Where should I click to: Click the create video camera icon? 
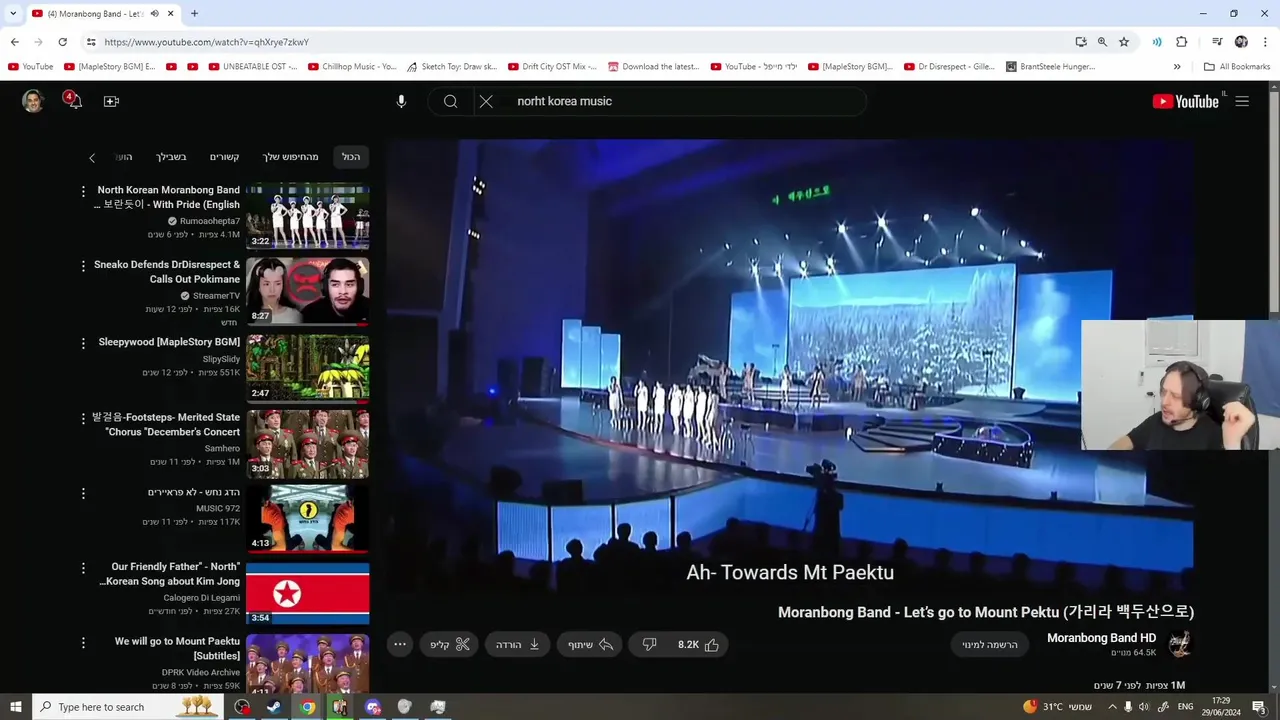click(x=111, y=101)
